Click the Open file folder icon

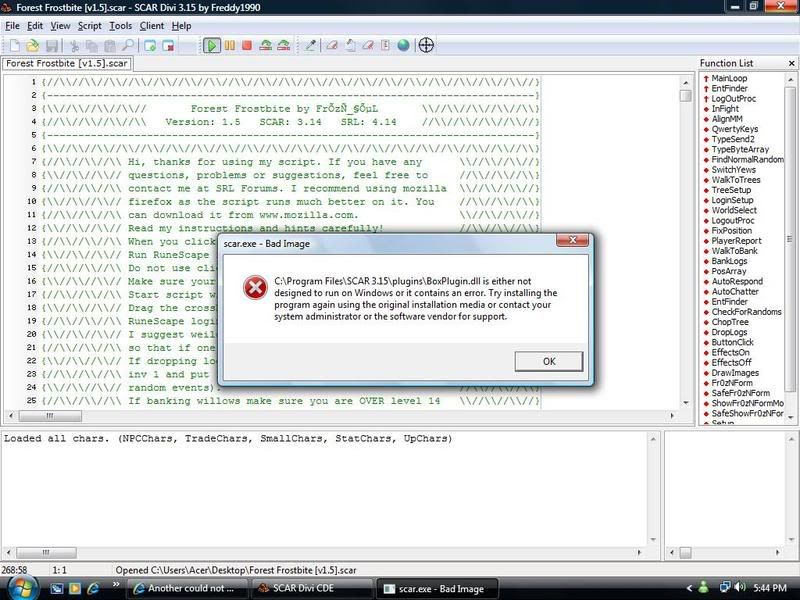(33, 45)
